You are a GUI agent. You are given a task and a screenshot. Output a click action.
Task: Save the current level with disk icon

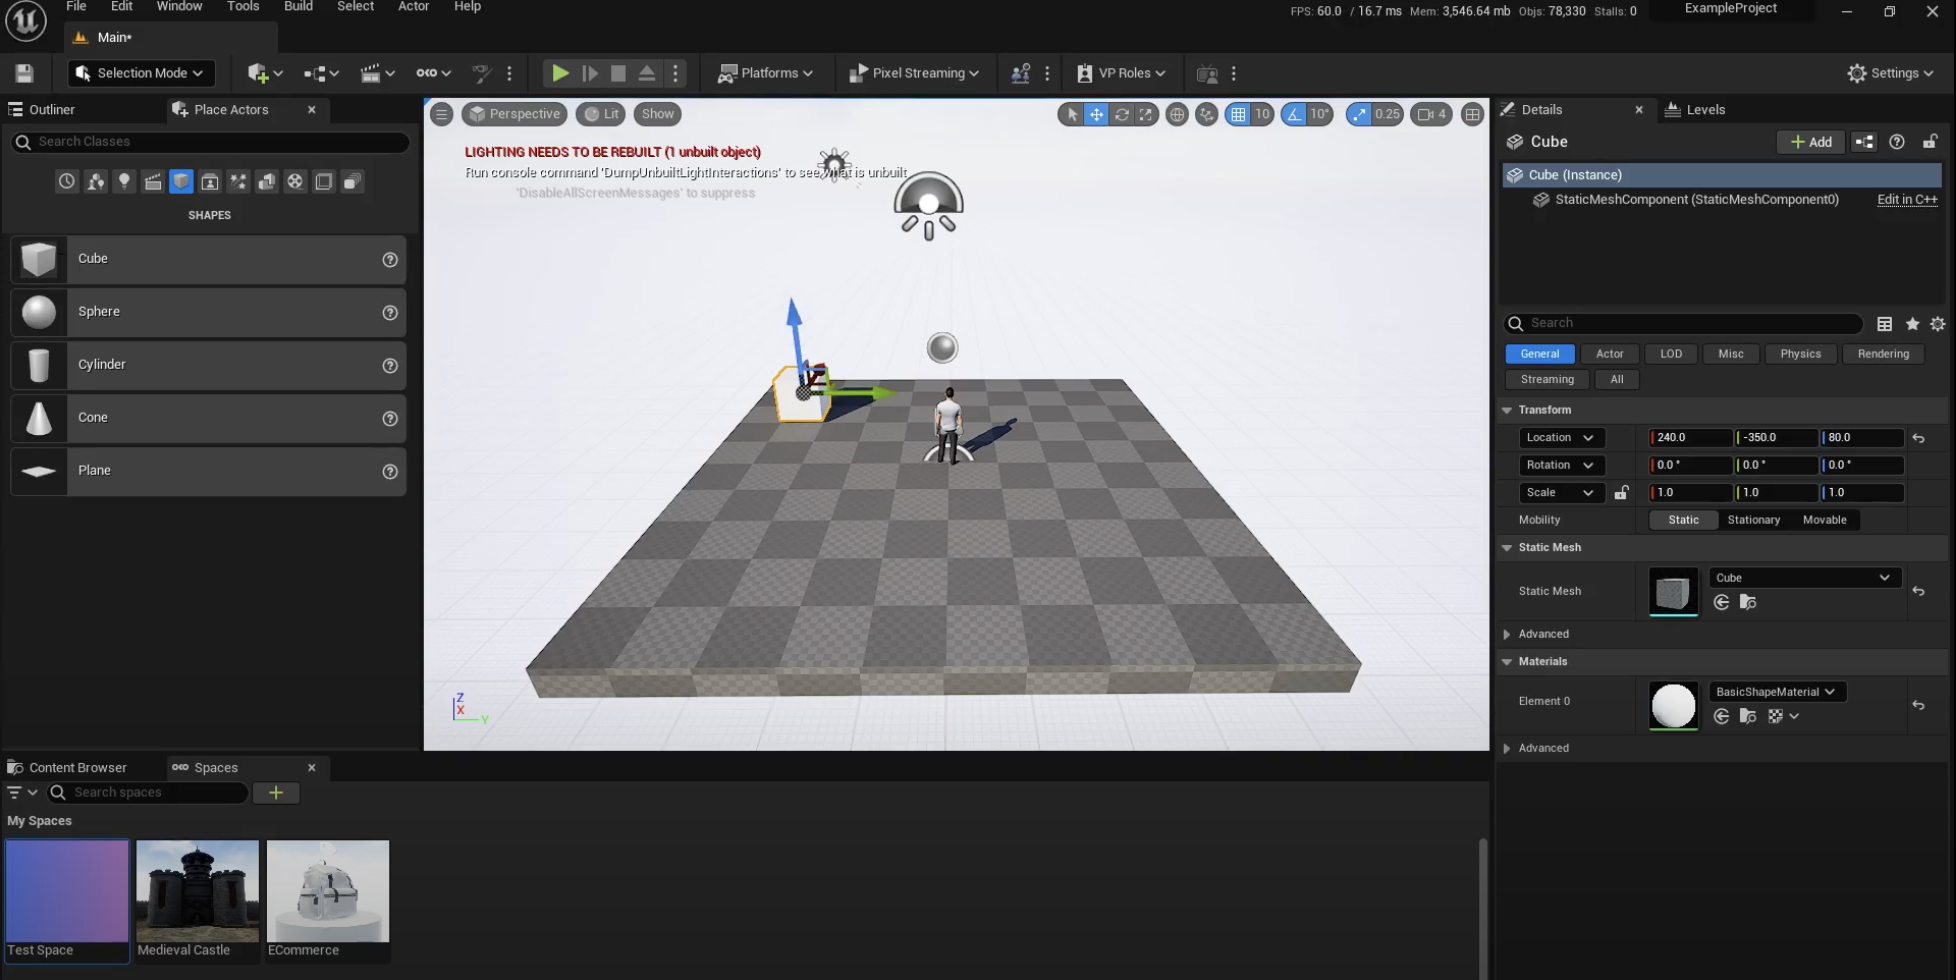coord(25,73)
